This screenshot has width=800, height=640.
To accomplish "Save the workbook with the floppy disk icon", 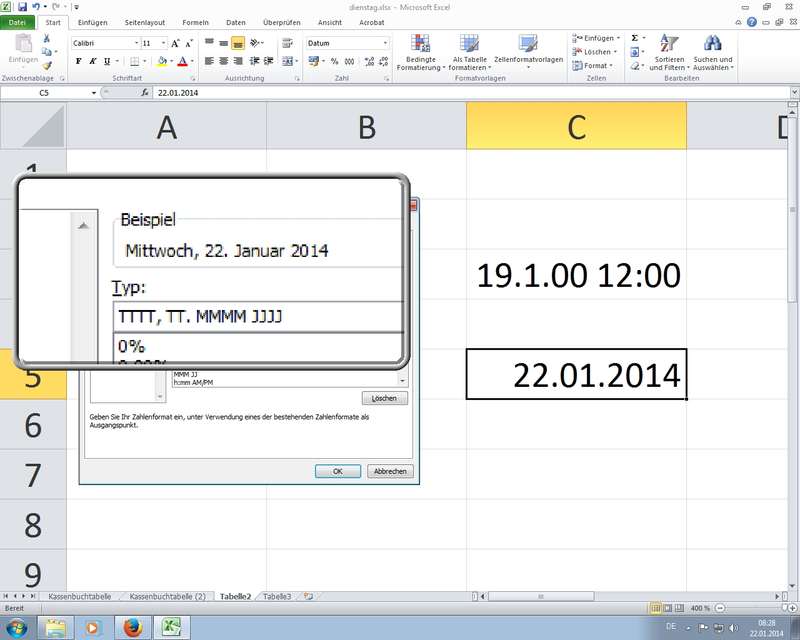I will (x=22, y=7).
